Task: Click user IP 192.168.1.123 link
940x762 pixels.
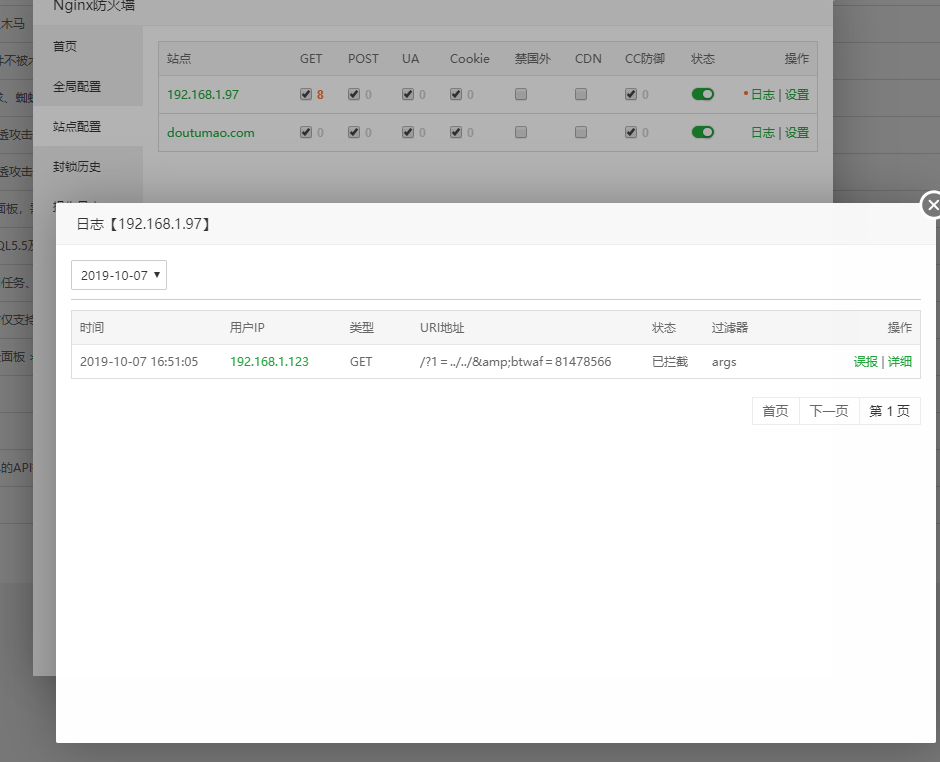Action: pyautogui.click(x=269, y=362)
